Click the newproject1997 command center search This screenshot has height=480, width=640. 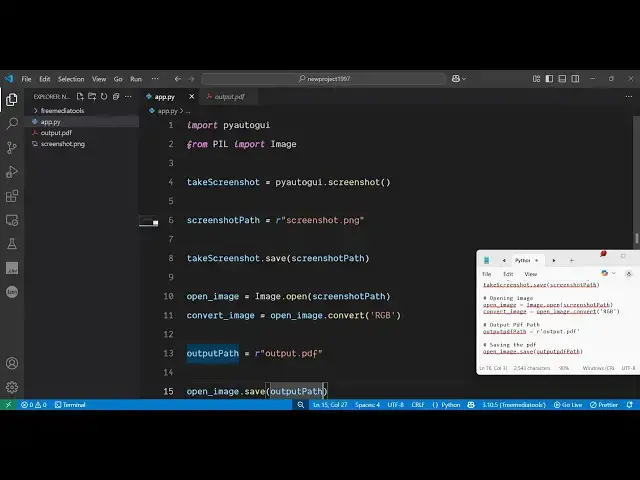coord(323,79)
